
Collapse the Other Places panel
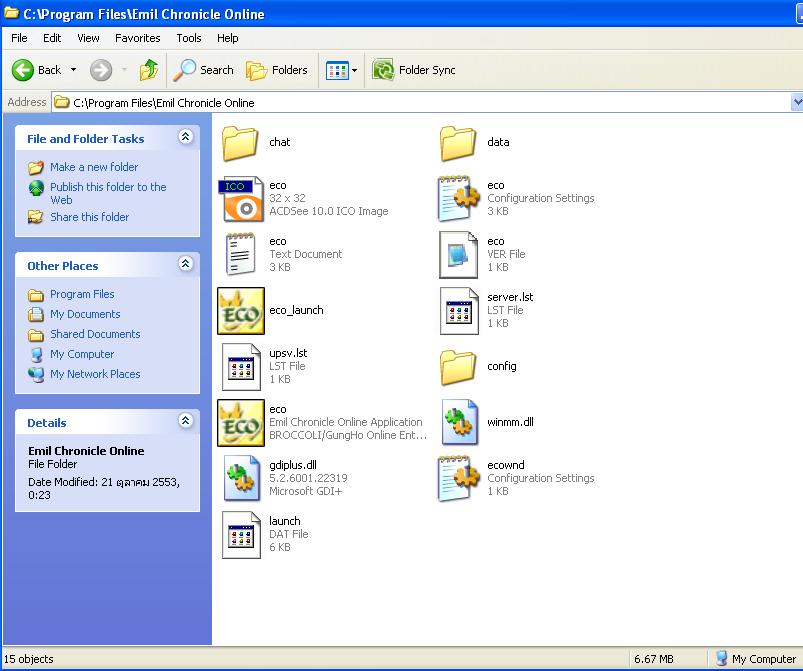pyautogui.click(x=185, y=265)
